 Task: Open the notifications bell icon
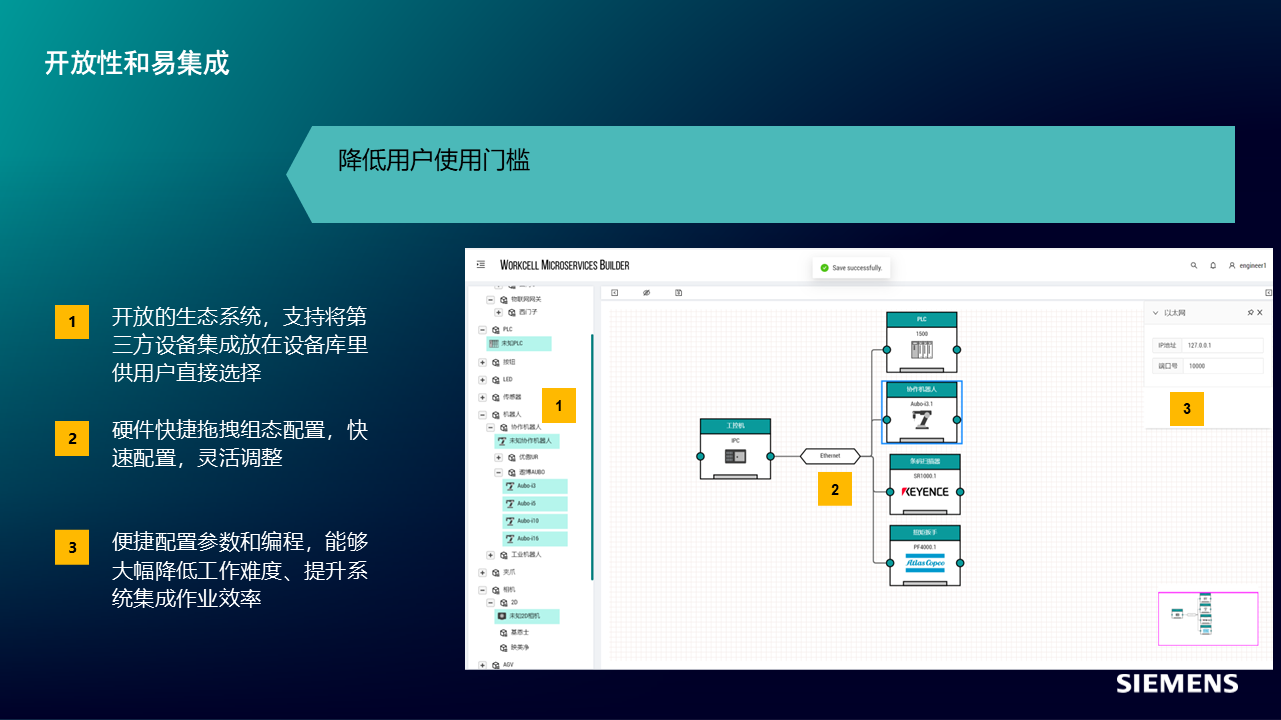[x=1213, y=266]
